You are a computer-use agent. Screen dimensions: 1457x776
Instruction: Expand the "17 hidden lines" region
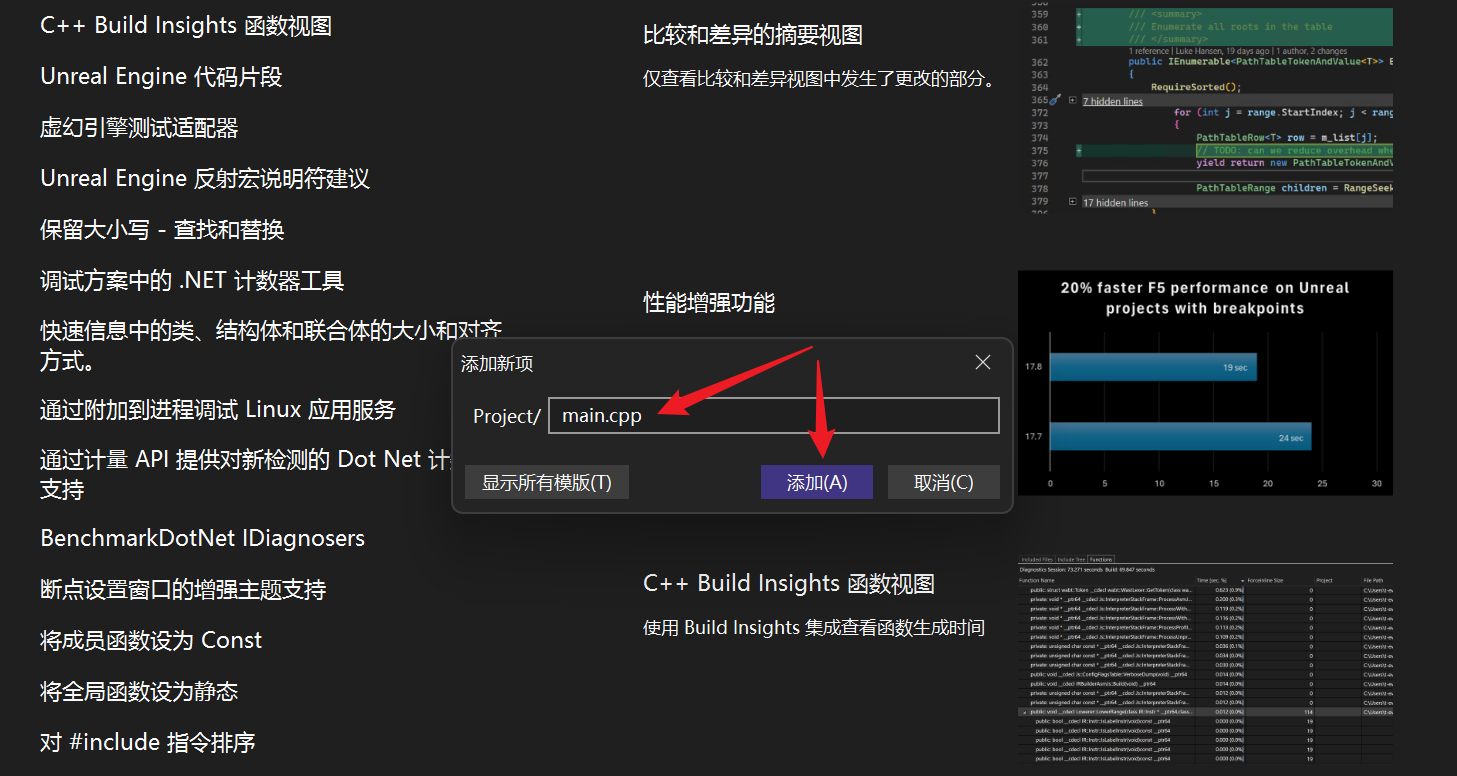pos(1072,202)
